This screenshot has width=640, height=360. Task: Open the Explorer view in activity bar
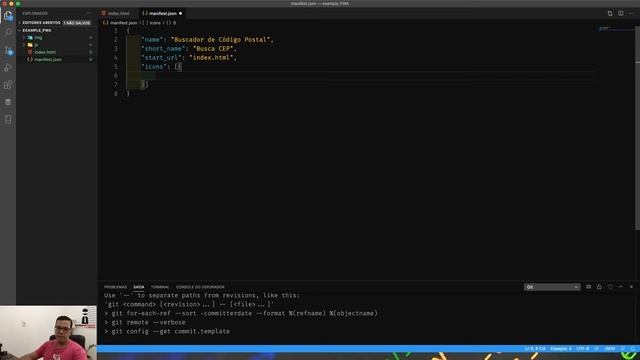point(8,16)
